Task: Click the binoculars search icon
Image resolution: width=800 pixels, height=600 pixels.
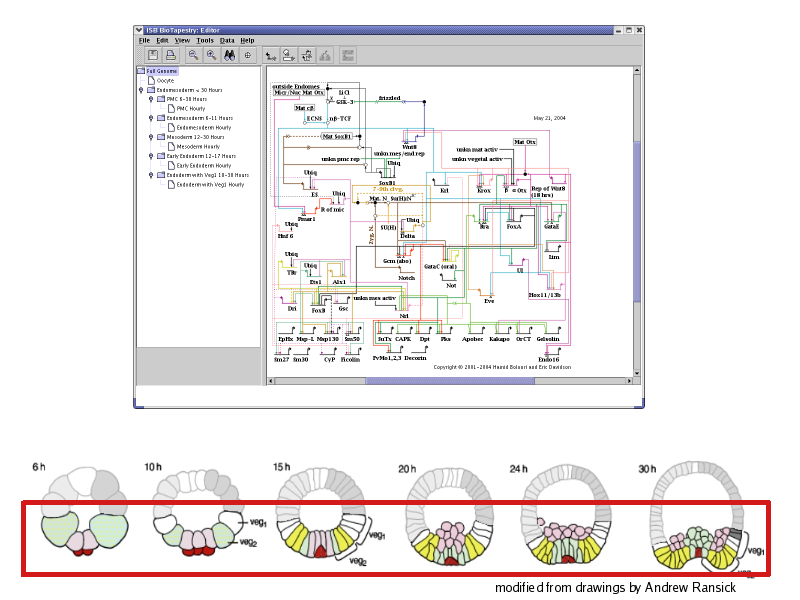Action: [x=229, y=55]
